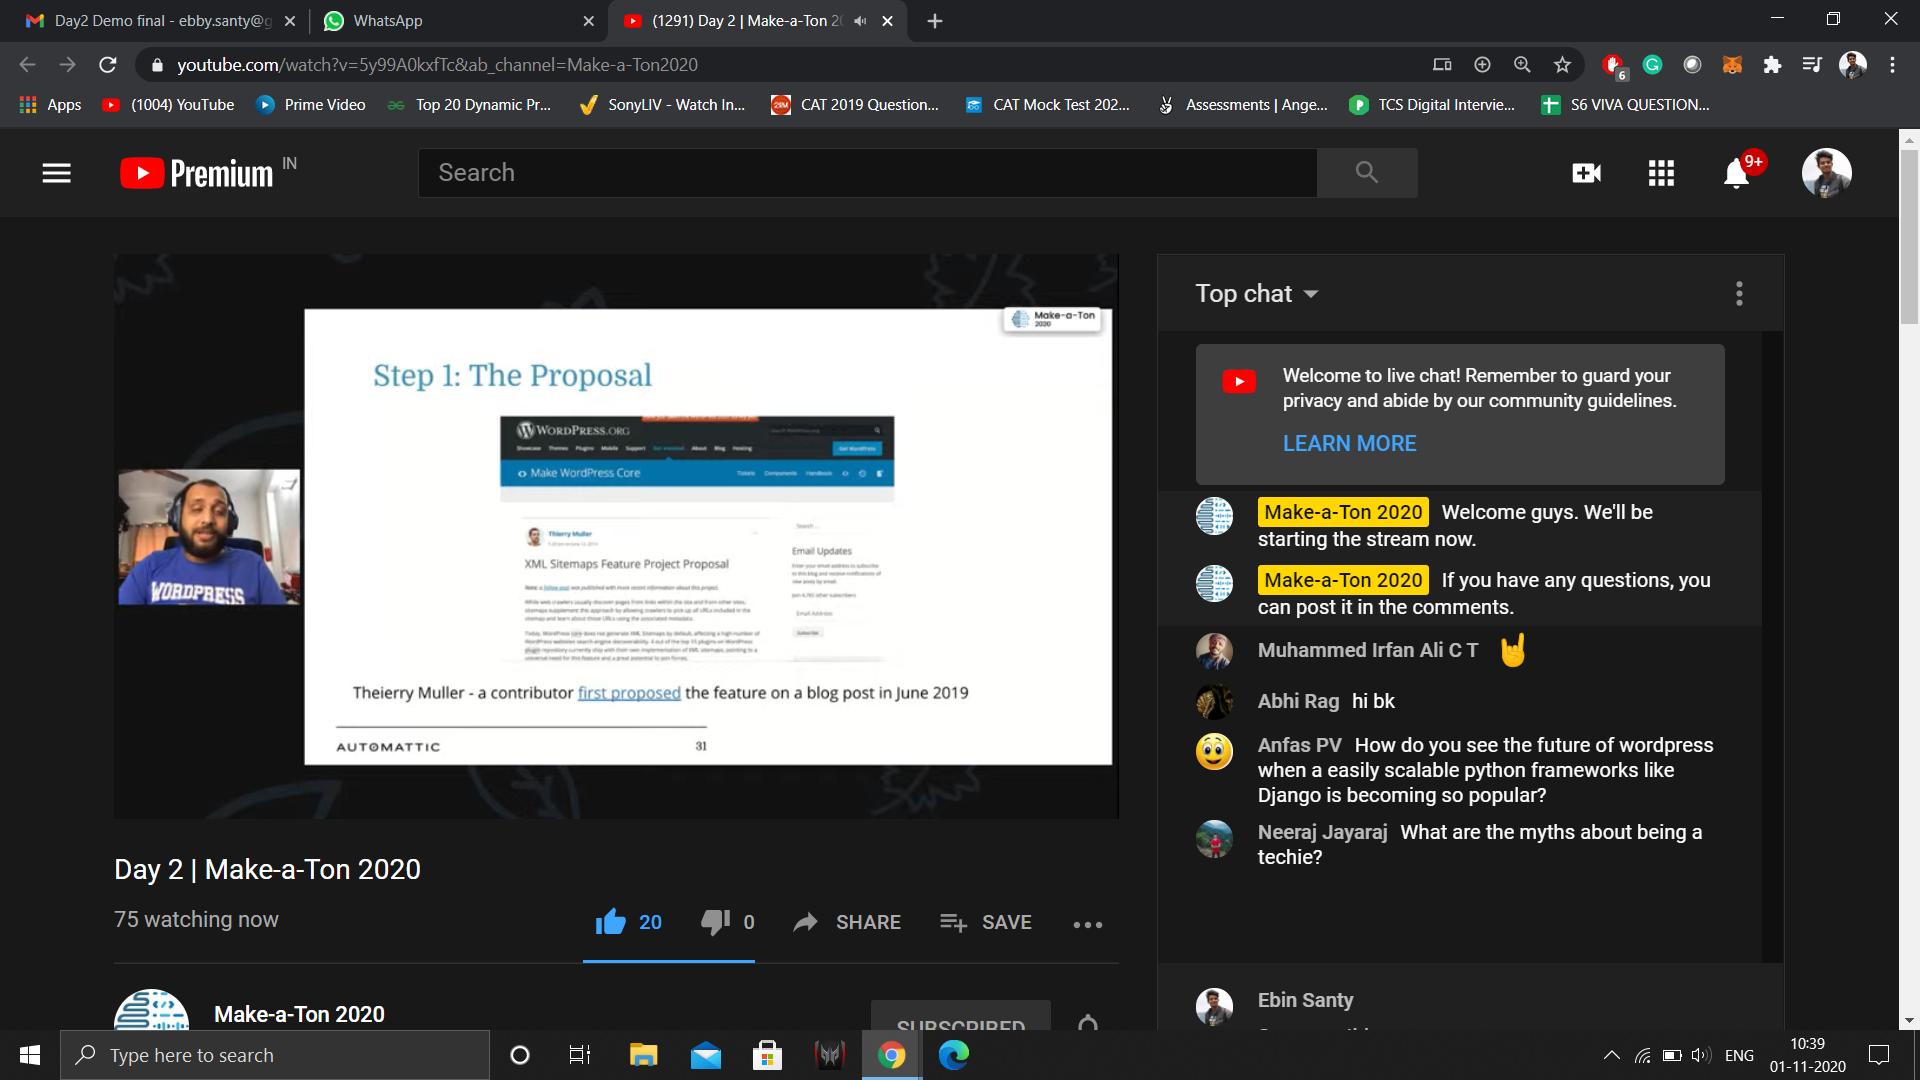1920x1080 pixels.
Task: Open the extensions puzzle piece menu
Action: (1772, 65)
